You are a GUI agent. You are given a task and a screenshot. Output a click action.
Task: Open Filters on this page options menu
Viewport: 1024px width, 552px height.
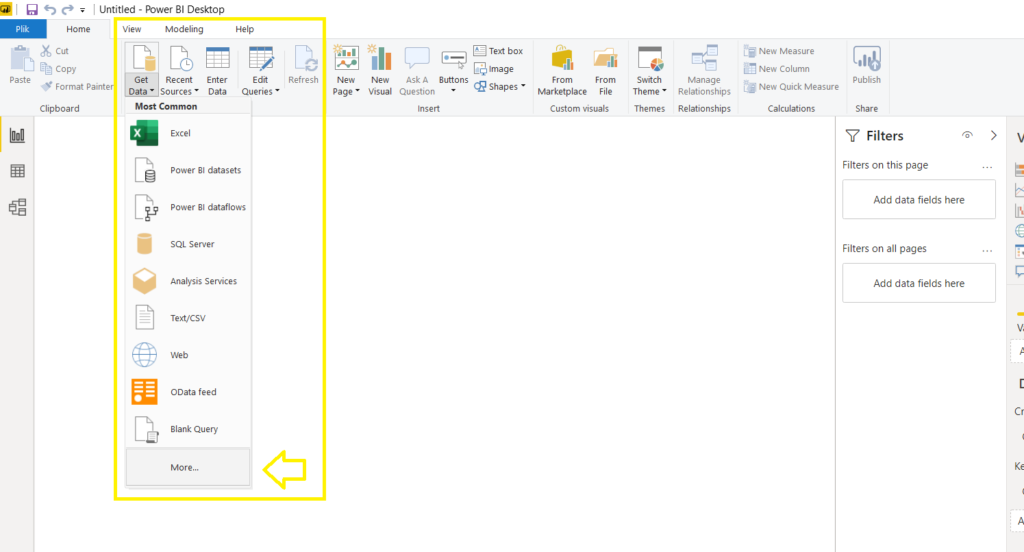click(x=987, y=167)
